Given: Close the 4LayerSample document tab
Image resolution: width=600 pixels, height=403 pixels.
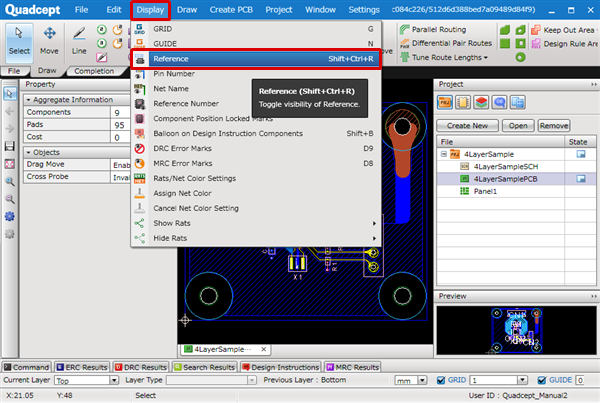Looking at the screenshot, I should click(264, 349).
